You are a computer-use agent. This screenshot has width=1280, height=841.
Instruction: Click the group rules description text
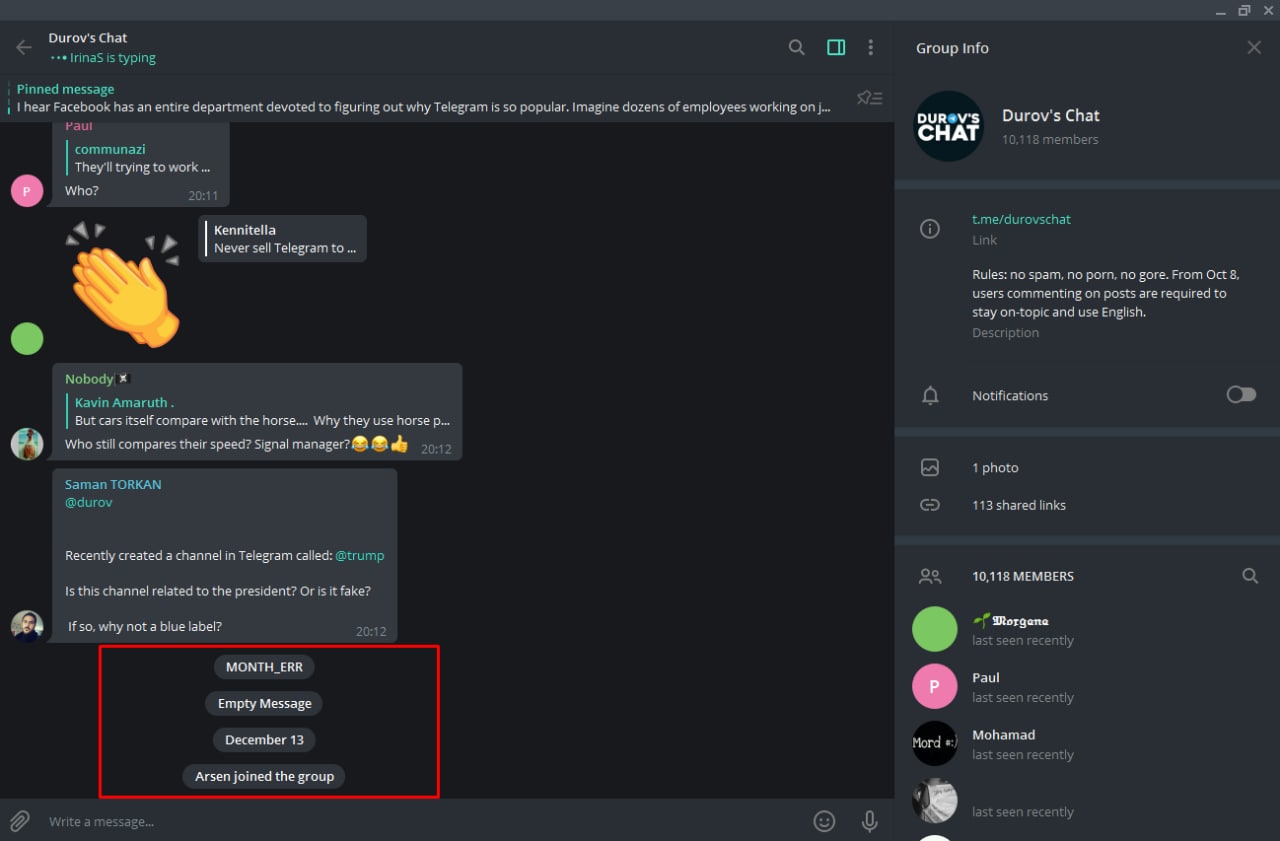click(x=1105, y=293)
